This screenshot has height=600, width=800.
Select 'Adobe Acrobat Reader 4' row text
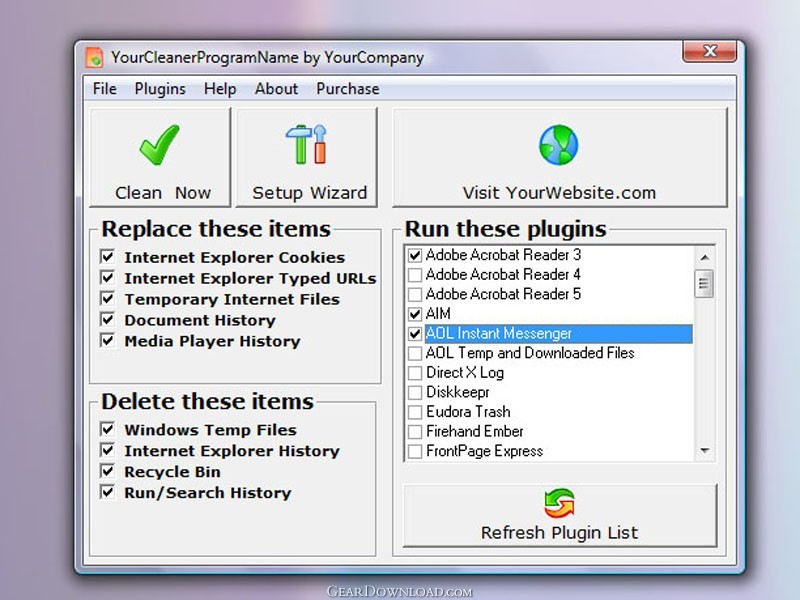pyautogui.click(x=503, y=274)
